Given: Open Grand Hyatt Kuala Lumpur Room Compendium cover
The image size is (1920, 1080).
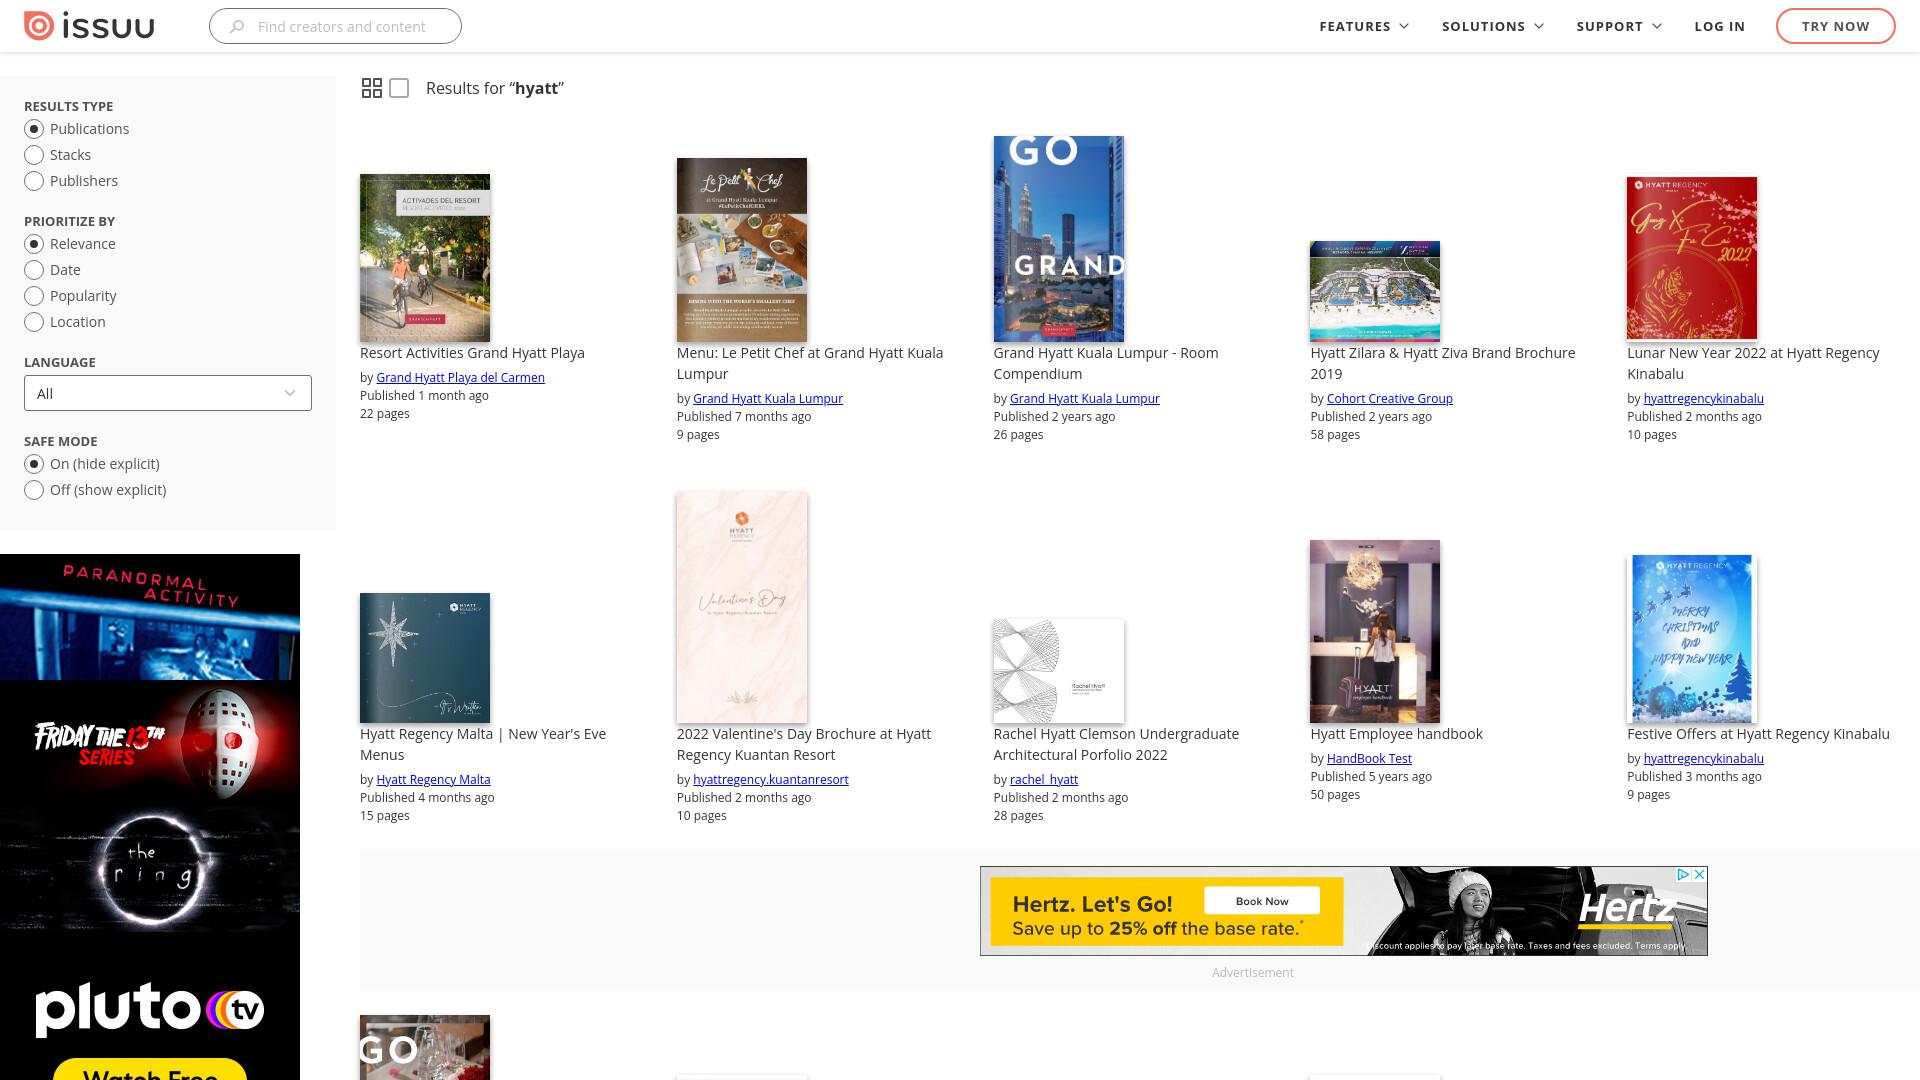Looking at the screenshot, I should (x=1058, y=239).
